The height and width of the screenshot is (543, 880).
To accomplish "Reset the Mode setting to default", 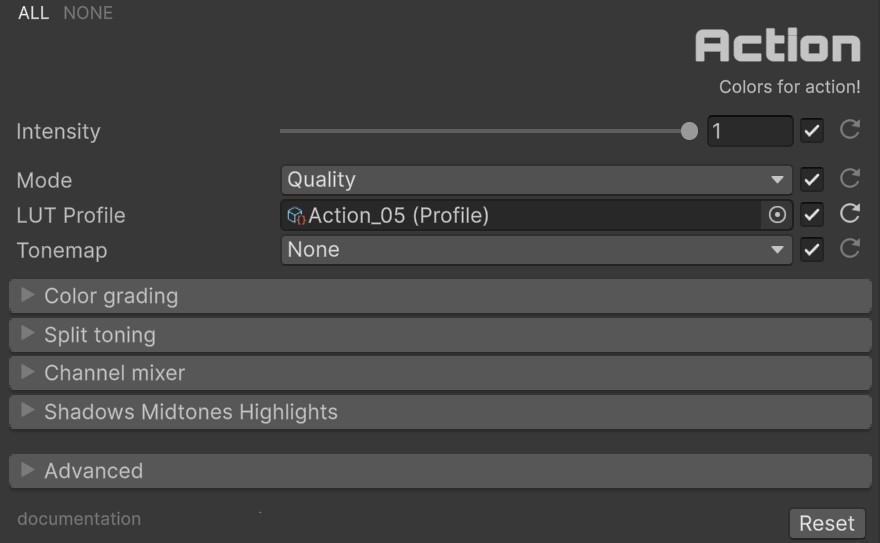I will coord(850,179).
